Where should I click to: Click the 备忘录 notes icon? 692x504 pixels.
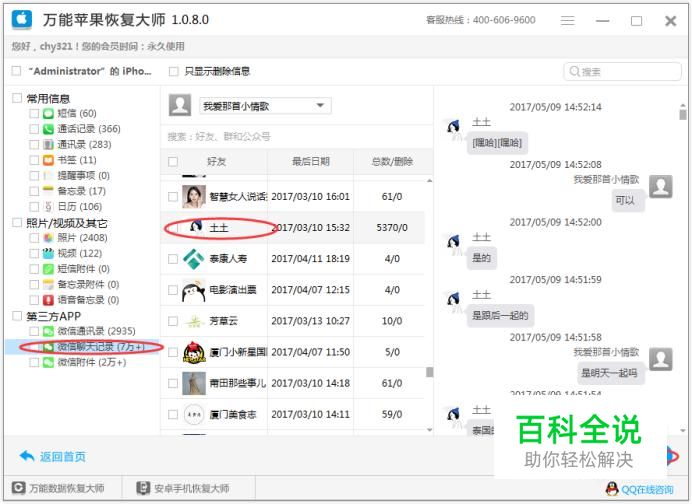click(48, 191)
